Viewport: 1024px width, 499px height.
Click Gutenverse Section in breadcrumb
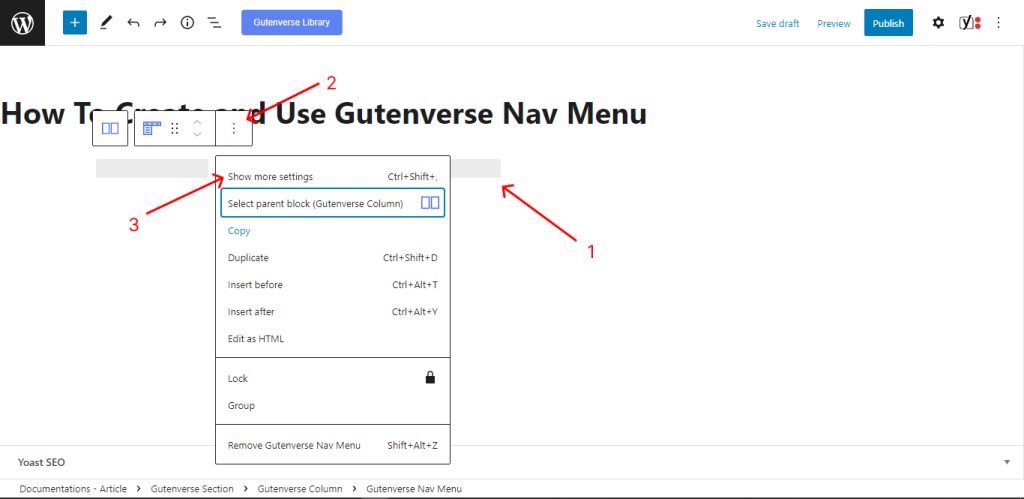pos(192,489)
